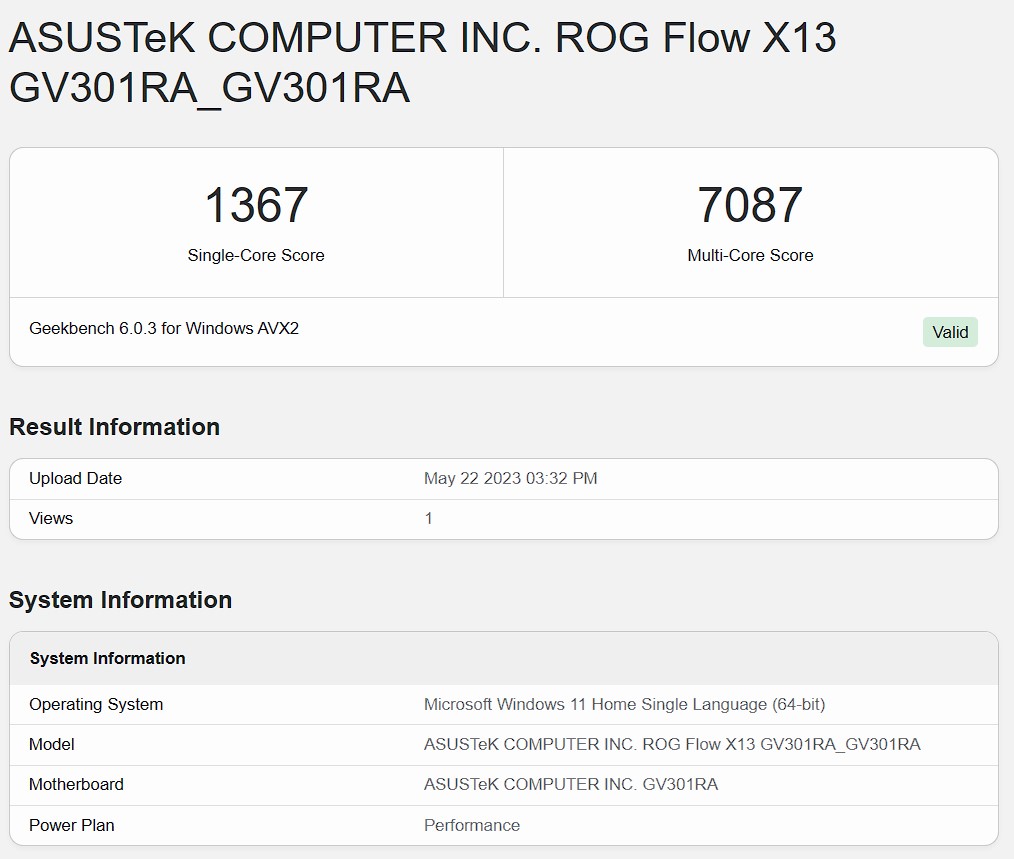Select the multi-core score 7087
Viewport: 1014px width, 859px height.
[750, 205]
